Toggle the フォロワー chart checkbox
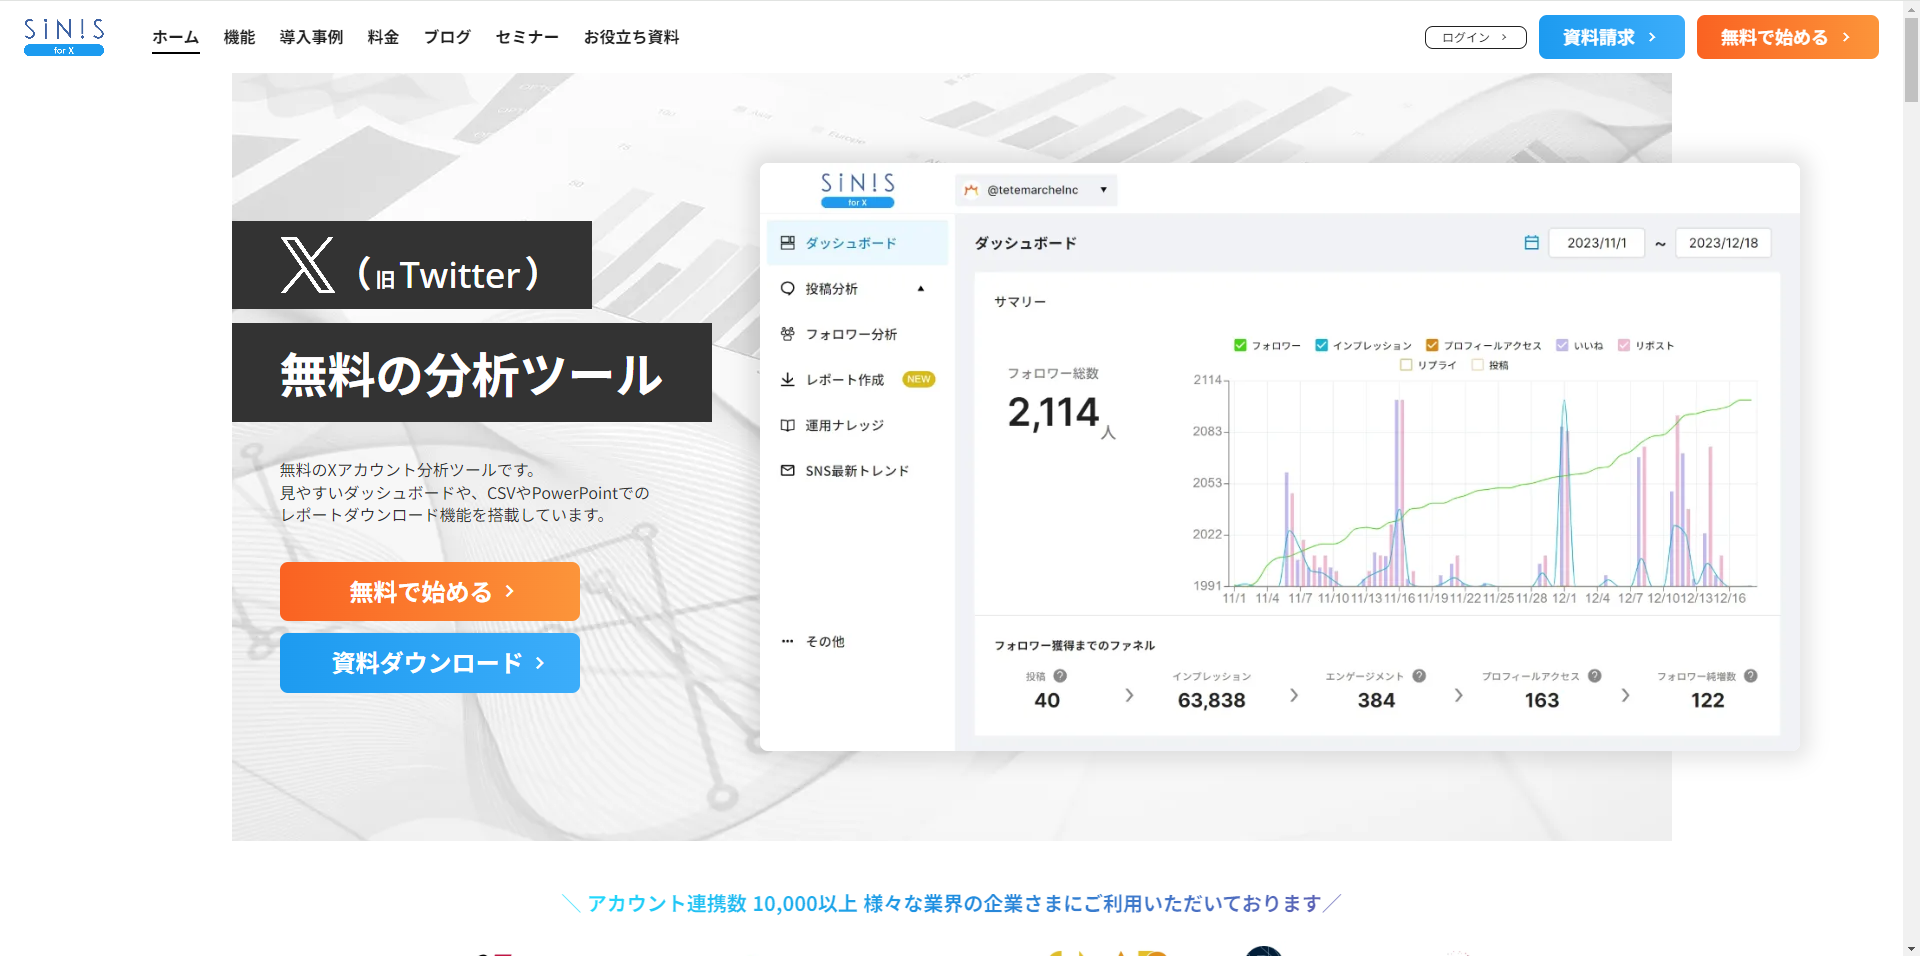1920x956 pixels. click(x=1240, y=345)
